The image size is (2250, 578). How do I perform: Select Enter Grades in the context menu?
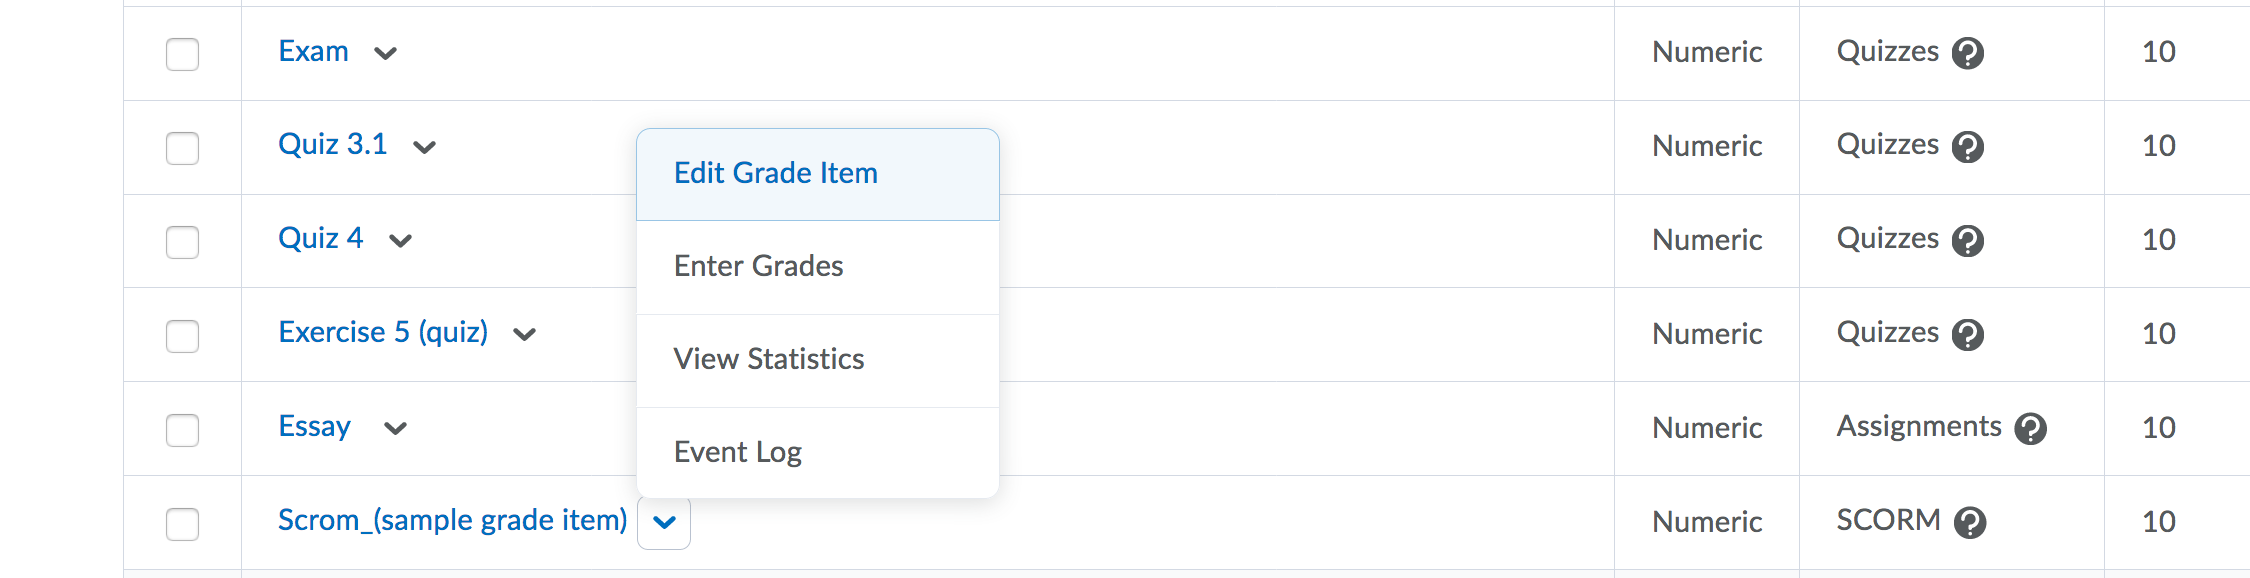[759, 266]
